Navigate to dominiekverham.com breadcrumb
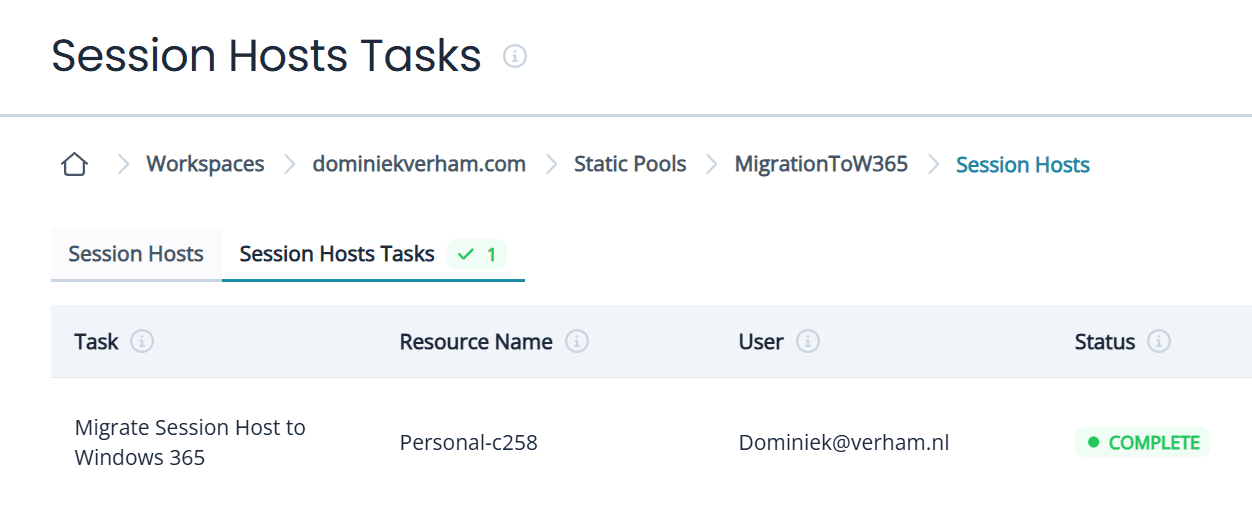1252x507 pixels. [x=419, y=164]
